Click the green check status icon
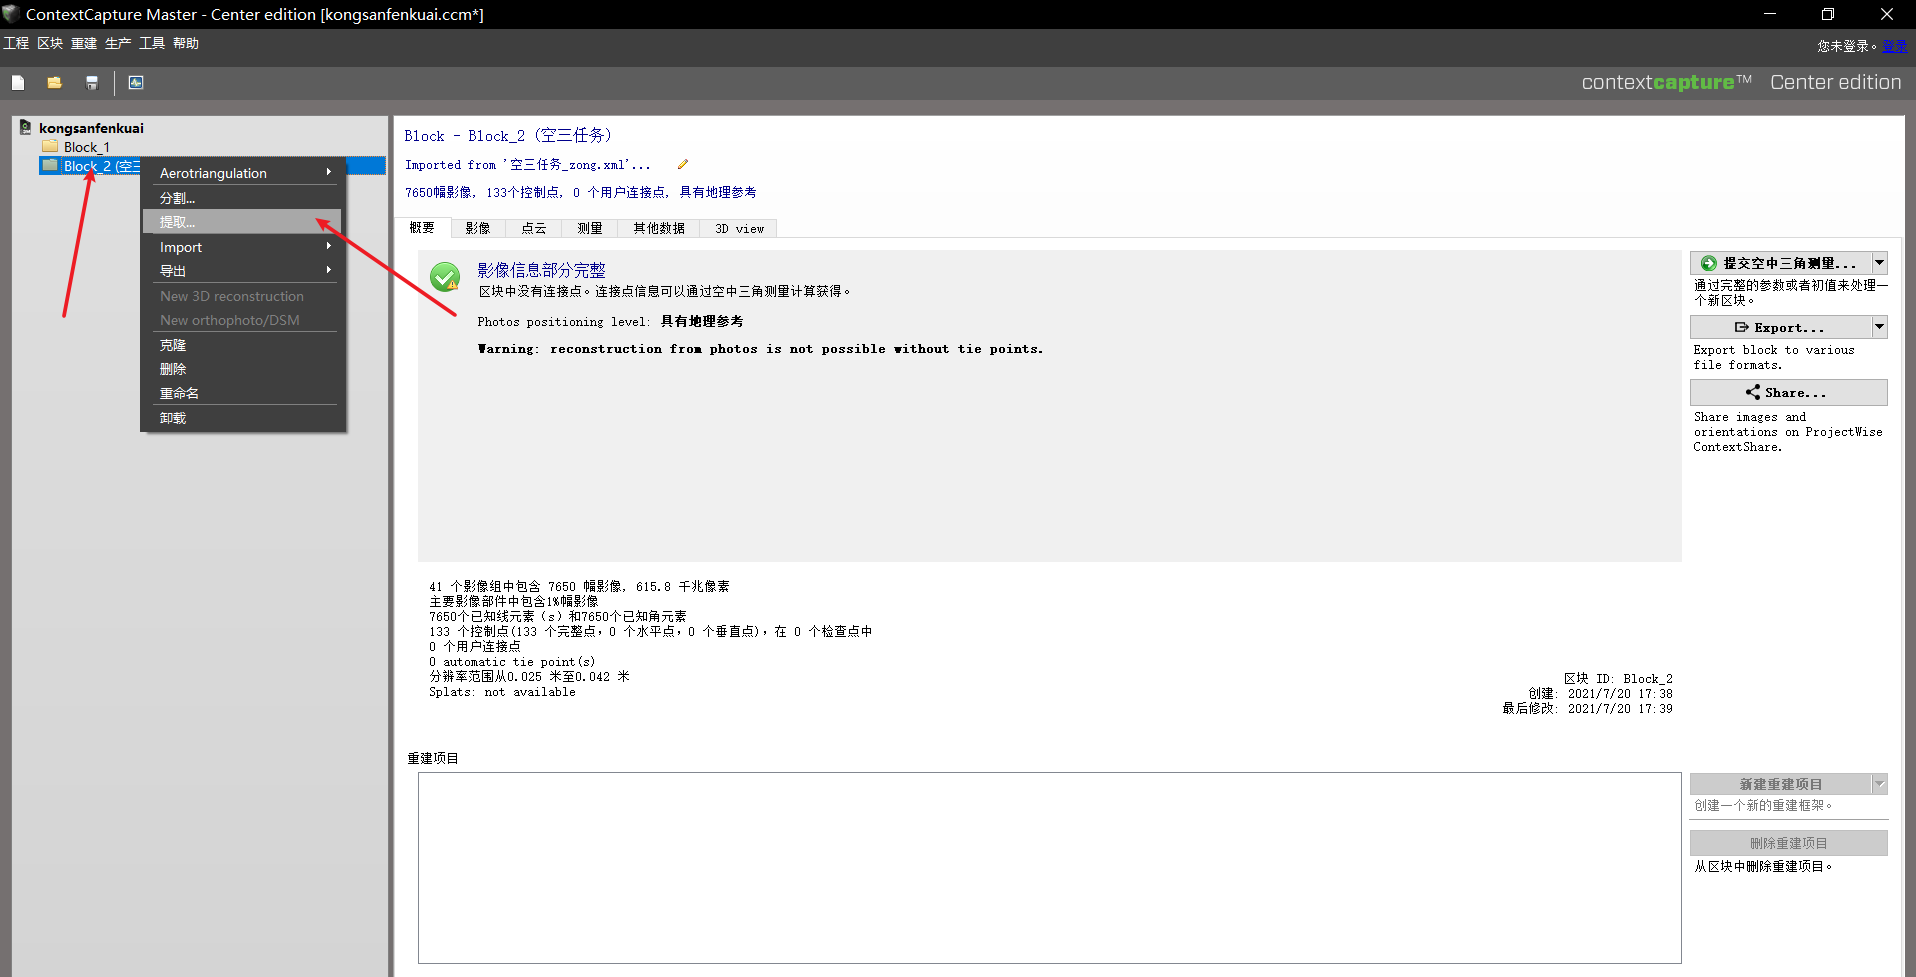The width and height of the screenshot is (1916, 977). click(445, 277)
